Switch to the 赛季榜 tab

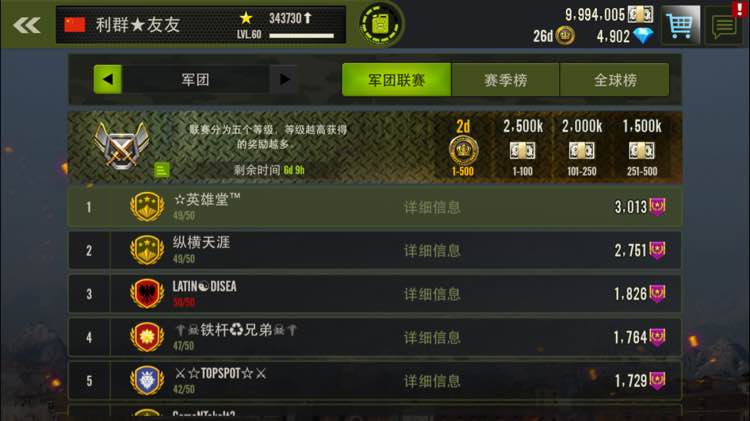506,80
